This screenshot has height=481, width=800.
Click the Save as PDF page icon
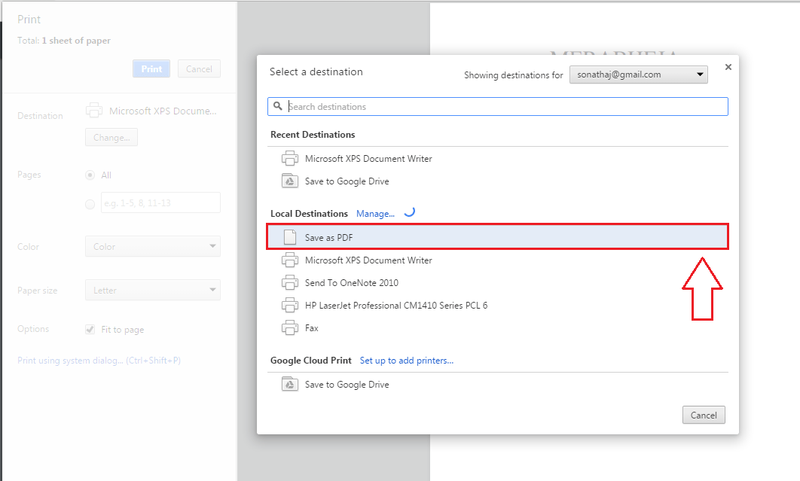point(290,237)
